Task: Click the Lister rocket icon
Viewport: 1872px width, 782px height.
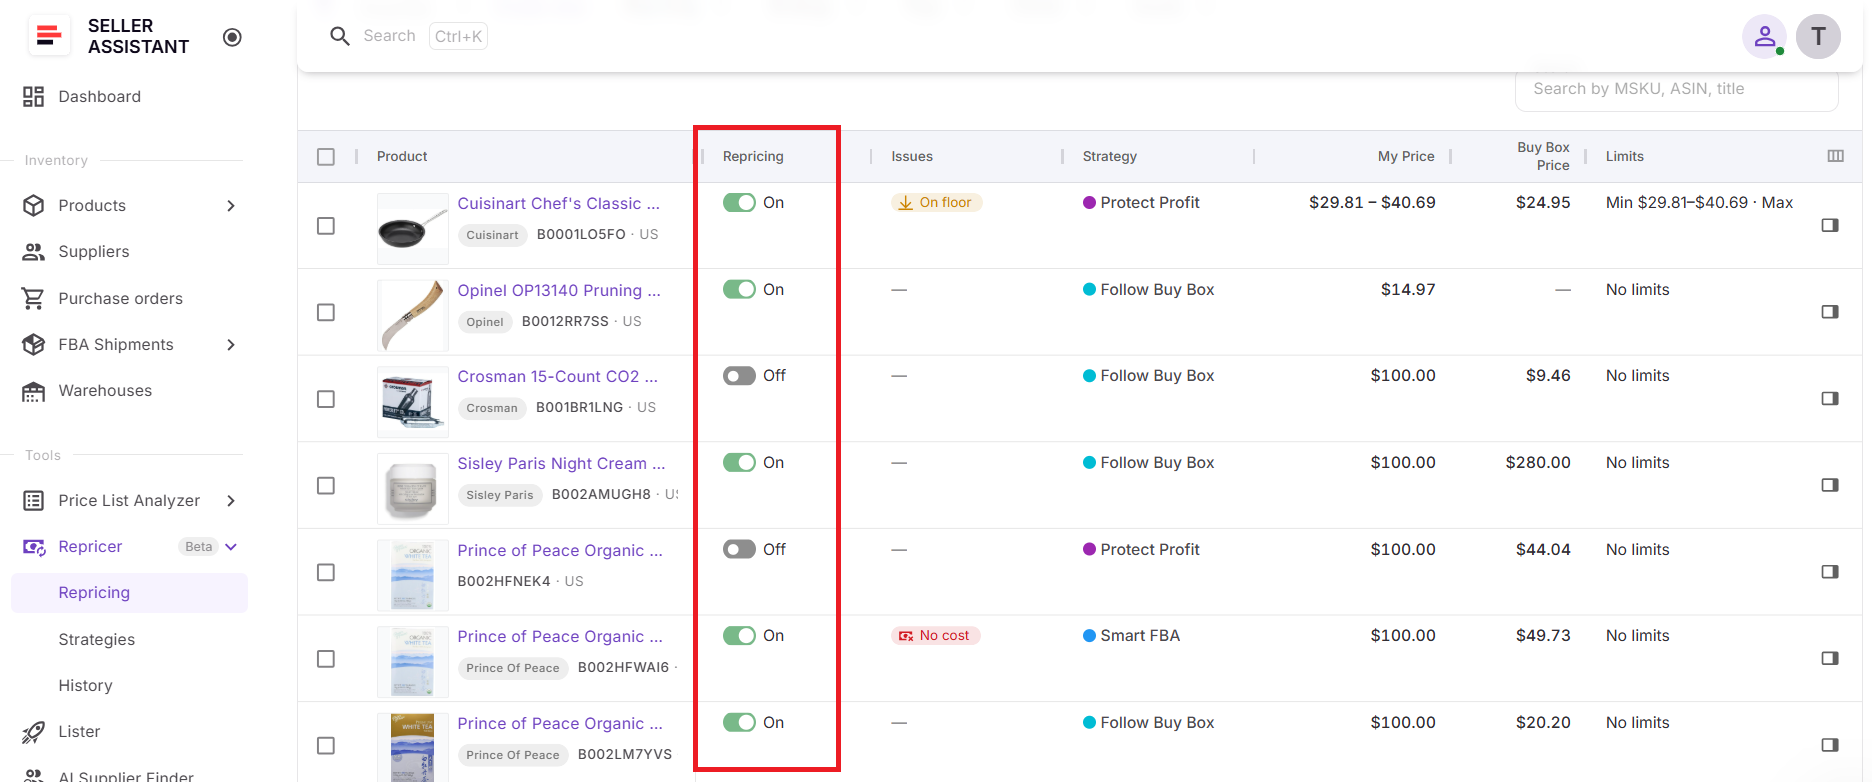Action: click(x=34, y=732)
